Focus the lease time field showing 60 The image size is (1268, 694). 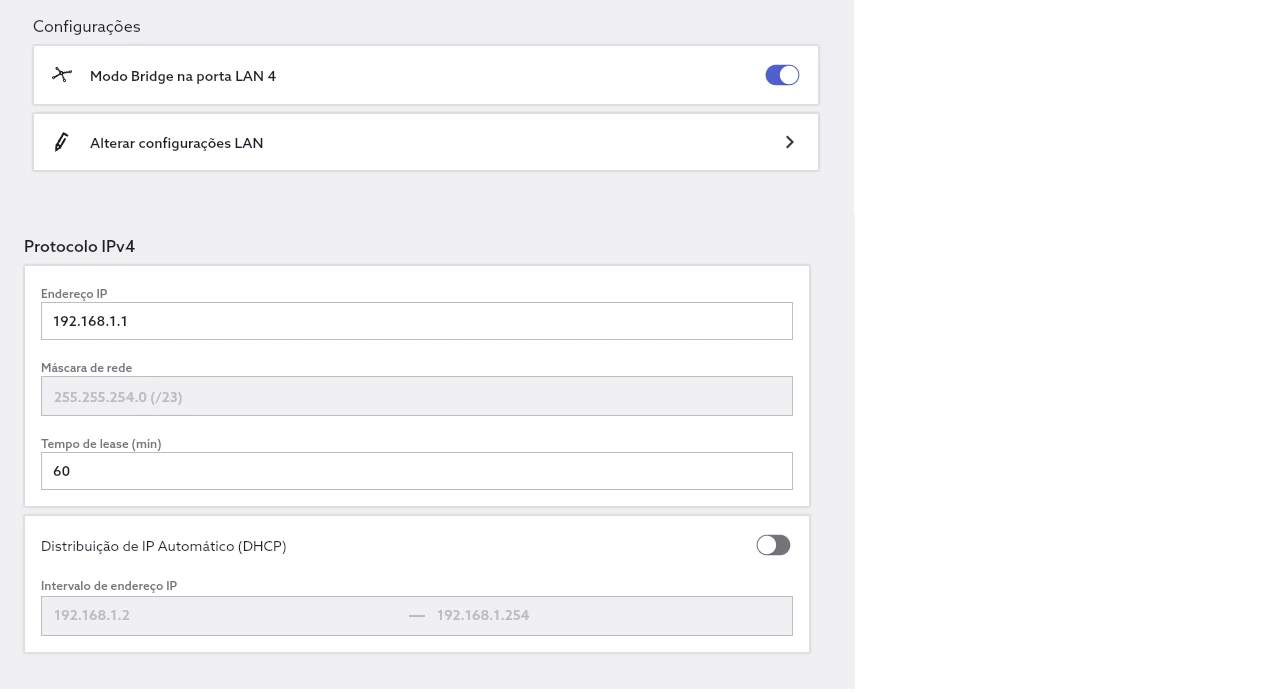click(x=416, y=471)
